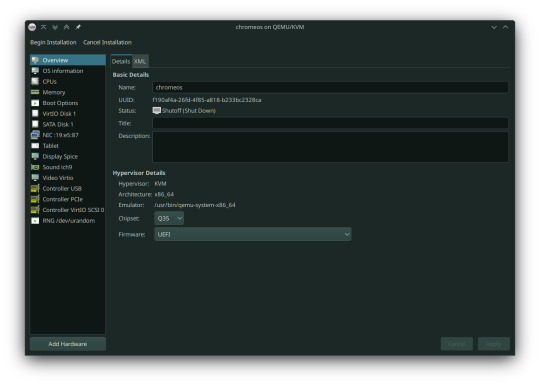Viewport: 540px width, 385px height.
Task: Select the Video Virtio icon
Action: (x=35, y=178)
